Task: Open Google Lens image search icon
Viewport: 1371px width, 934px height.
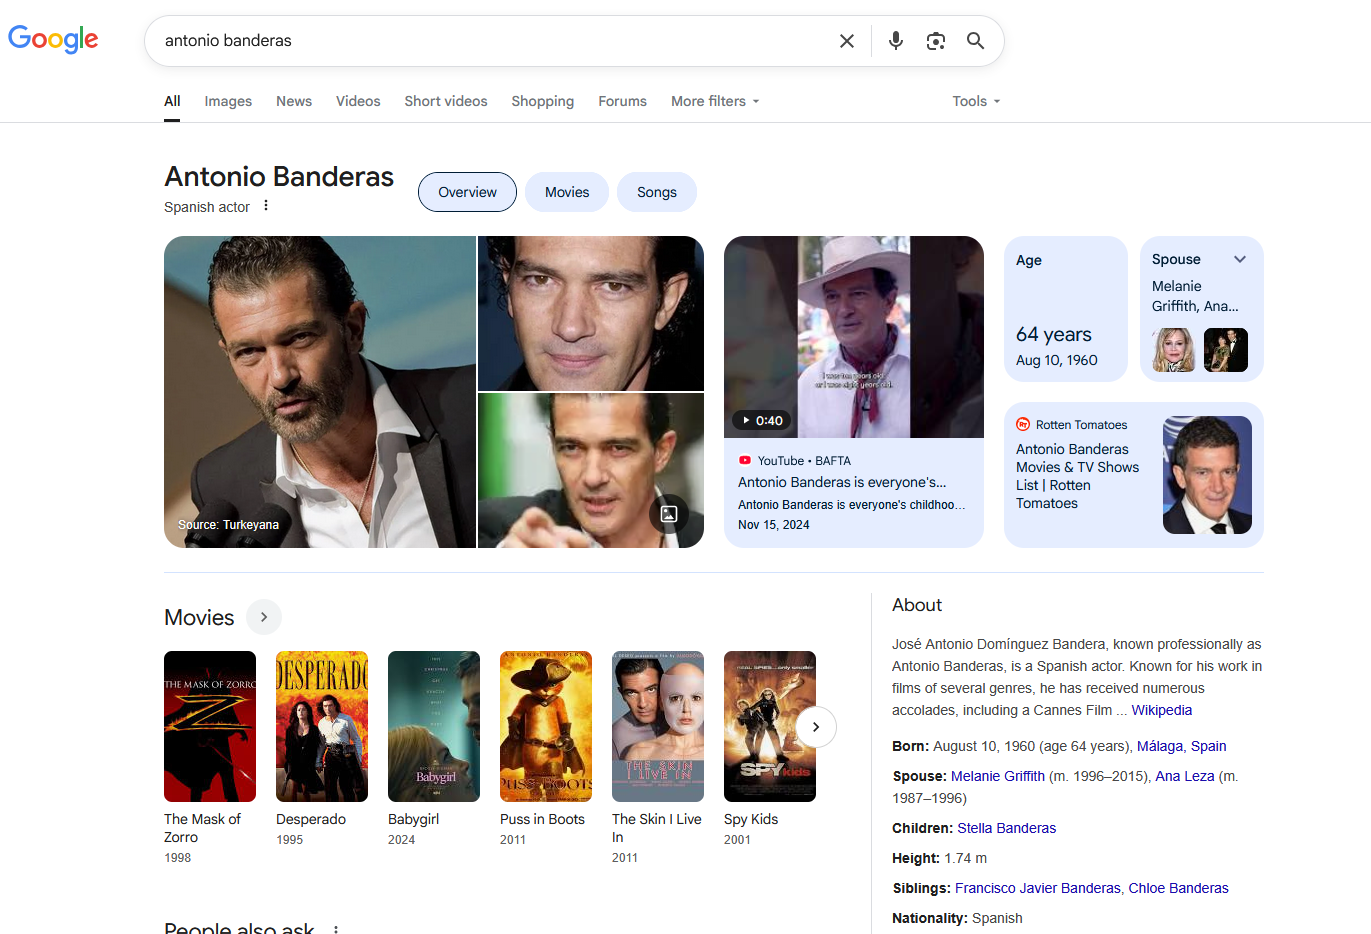Action: click(936, 41)
